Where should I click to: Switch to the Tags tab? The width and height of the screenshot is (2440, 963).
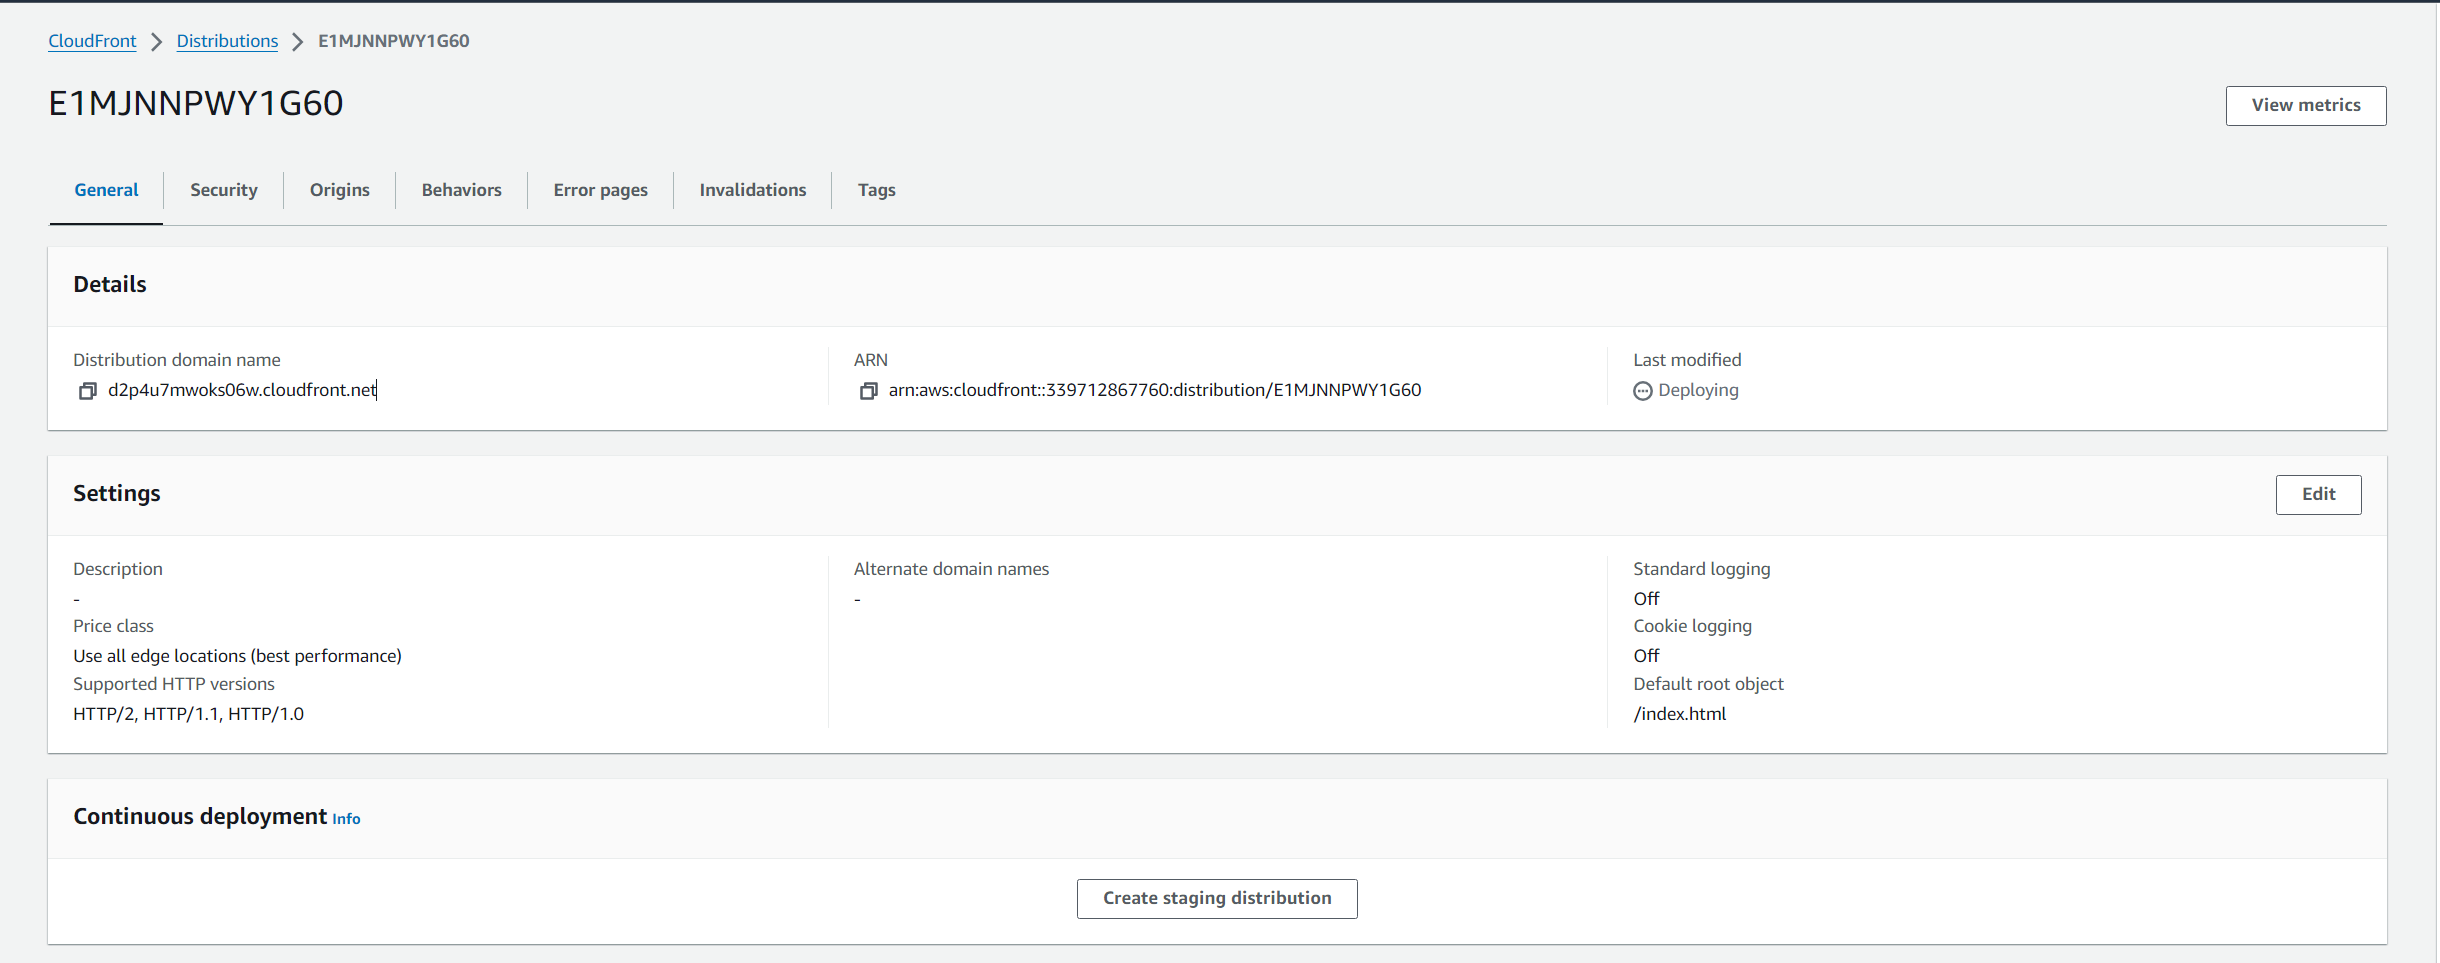tap(877, 190)
